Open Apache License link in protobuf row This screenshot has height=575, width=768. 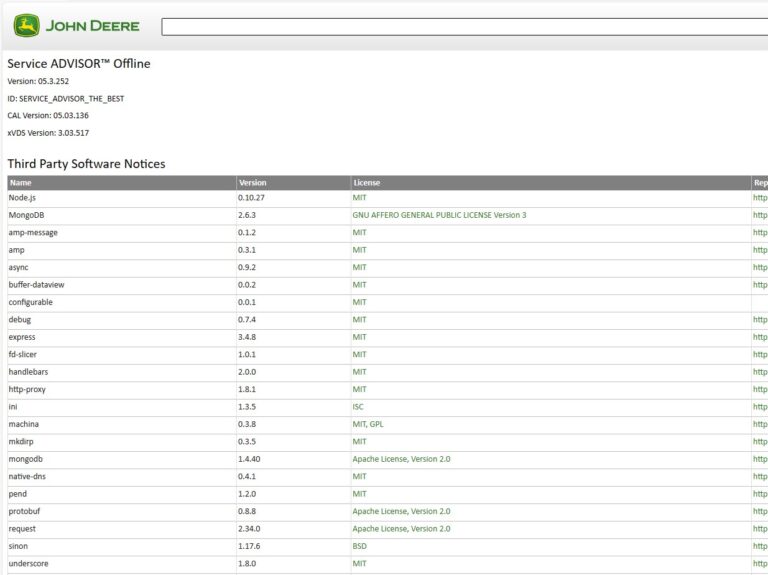(401, 511)
